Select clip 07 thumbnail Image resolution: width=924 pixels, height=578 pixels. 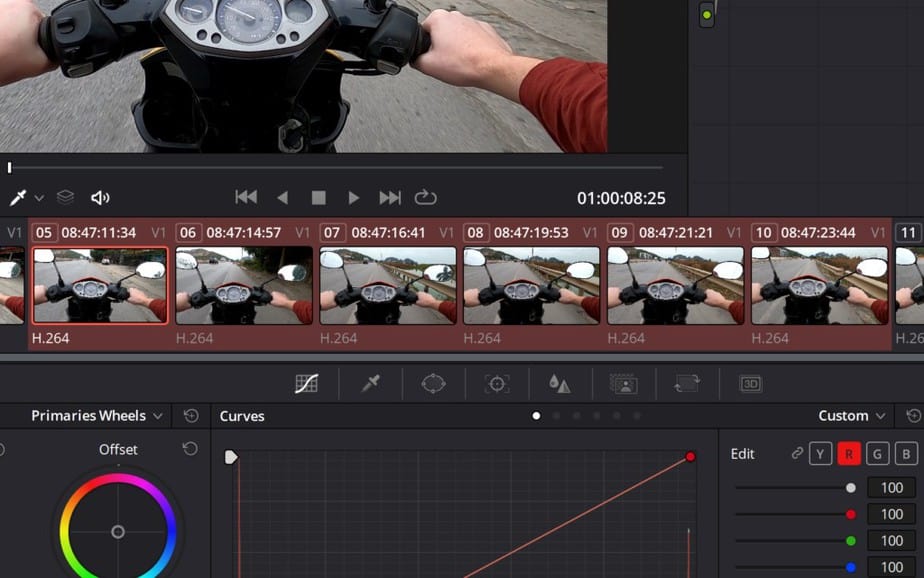[x=388, y=286]
